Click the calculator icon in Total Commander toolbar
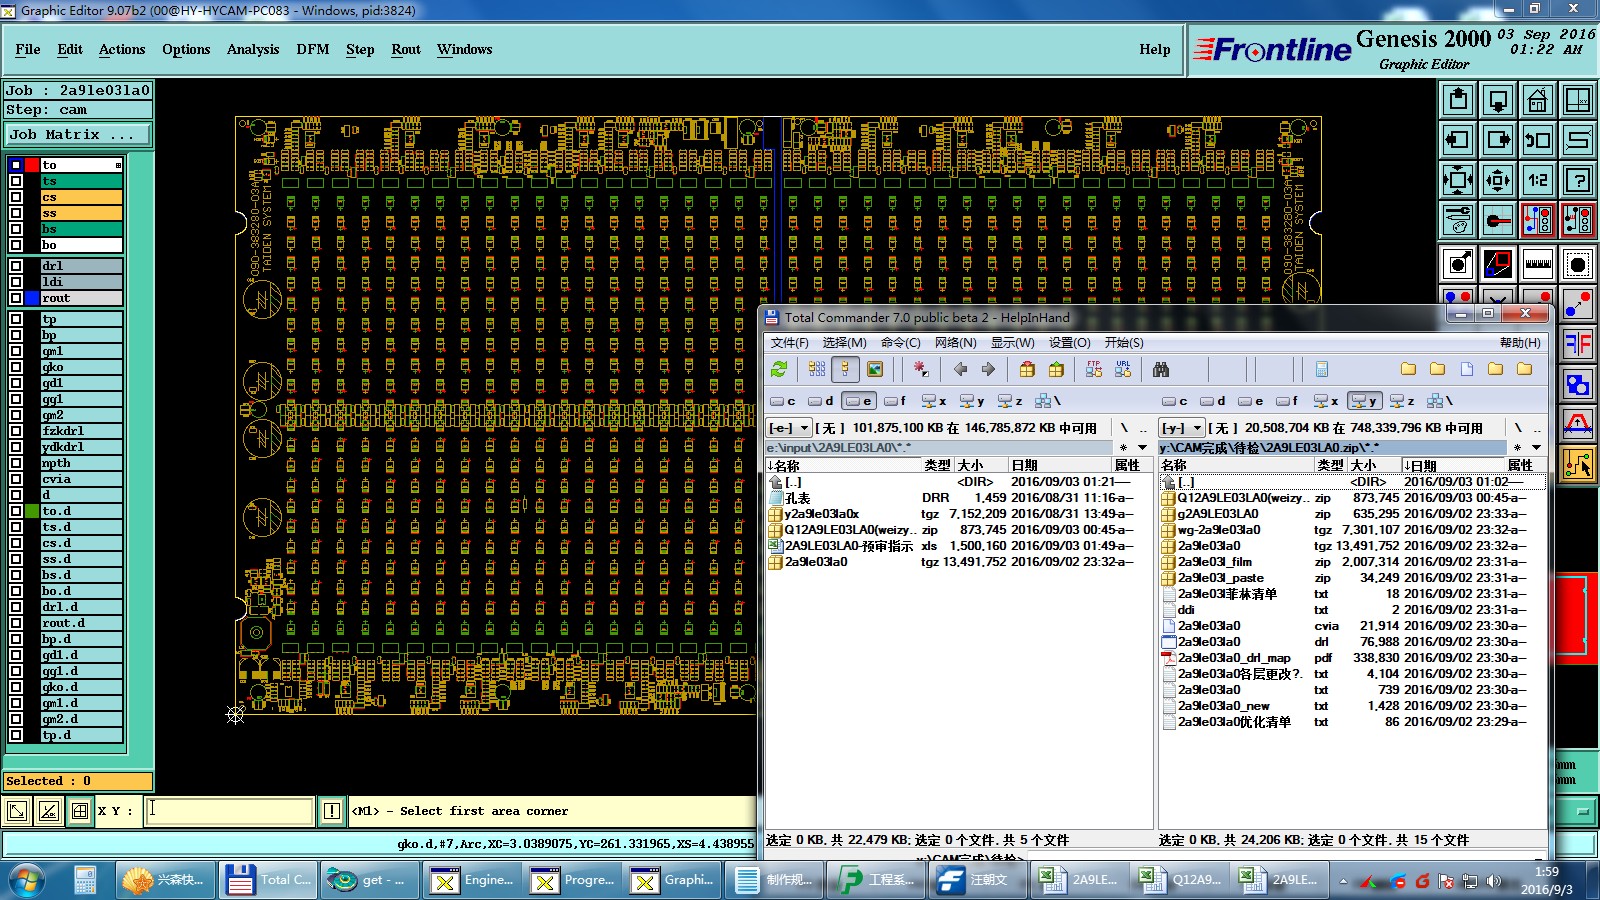This screenshot has height=900, width=1600. tap(1321, 370)
